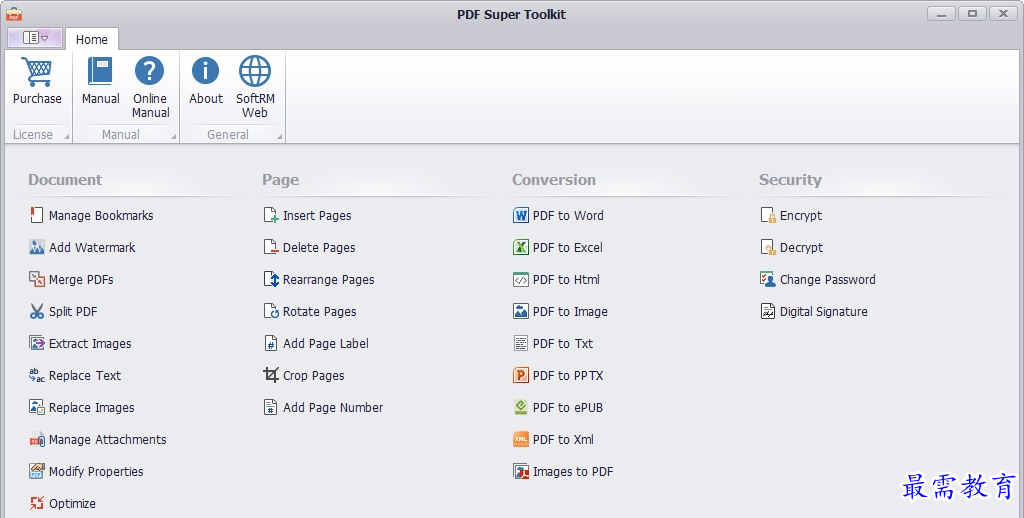The width and height of the screenshot is (1024, 518).
Task: Click the Encrypt lock icon
Action: pyautogui.click(x=768, y=215)
